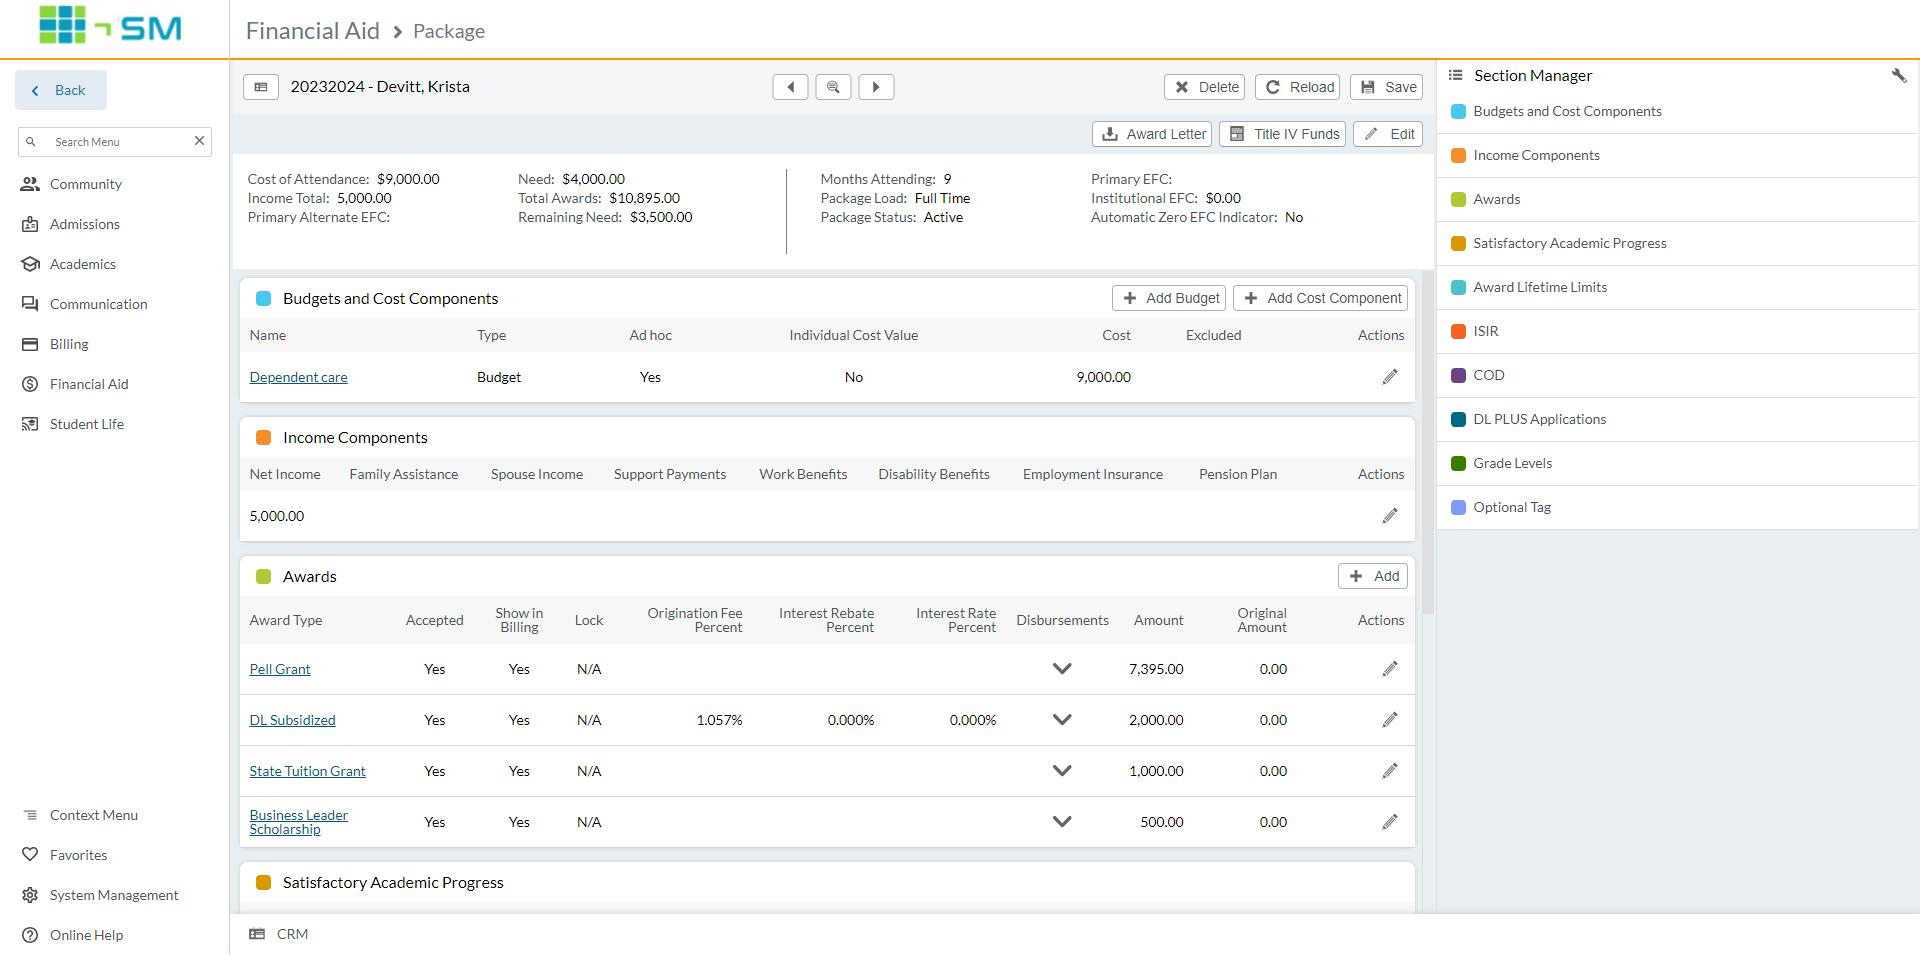The height and width of the screenshot is (955, 1920).
Task: Expand Business Leader Scholarship disbursements chevron
Action: point(1062,822)
